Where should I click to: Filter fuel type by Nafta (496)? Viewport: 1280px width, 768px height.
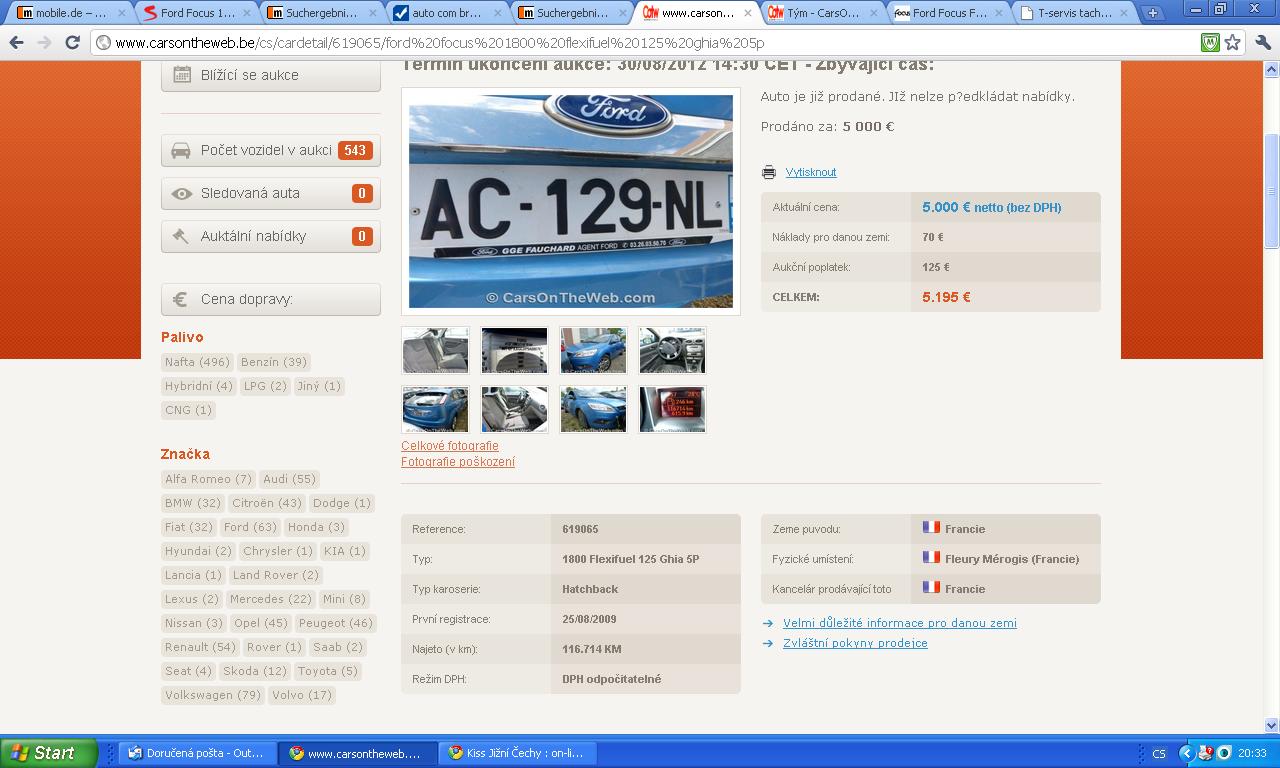(x=197, y=362)
